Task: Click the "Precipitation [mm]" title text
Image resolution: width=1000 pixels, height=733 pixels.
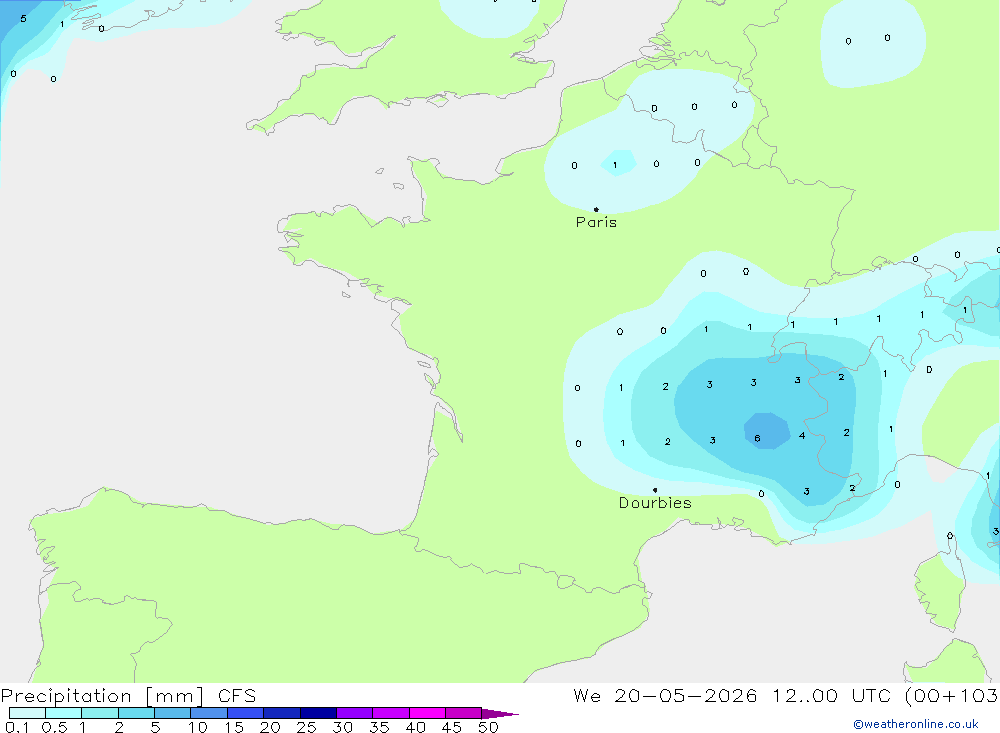Action: (102, 696)
